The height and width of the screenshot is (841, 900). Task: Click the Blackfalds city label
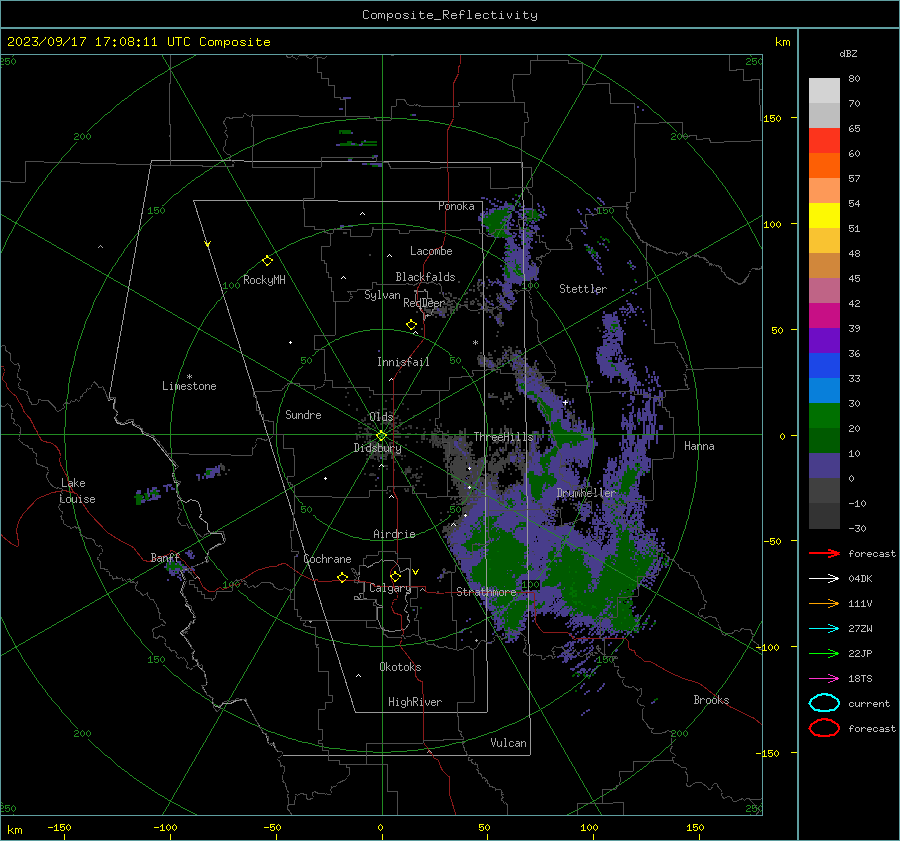coord(425,277)
